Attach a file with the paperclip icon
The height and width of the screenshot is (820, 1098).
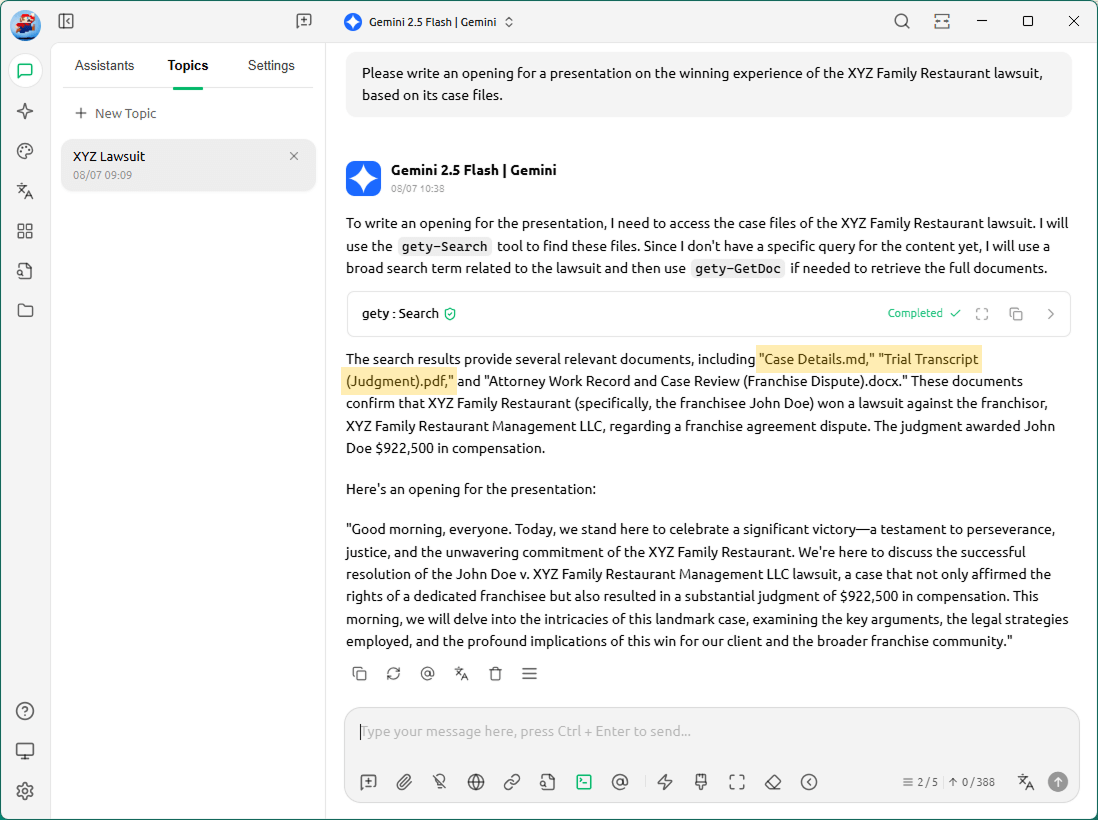click(404, 782)
